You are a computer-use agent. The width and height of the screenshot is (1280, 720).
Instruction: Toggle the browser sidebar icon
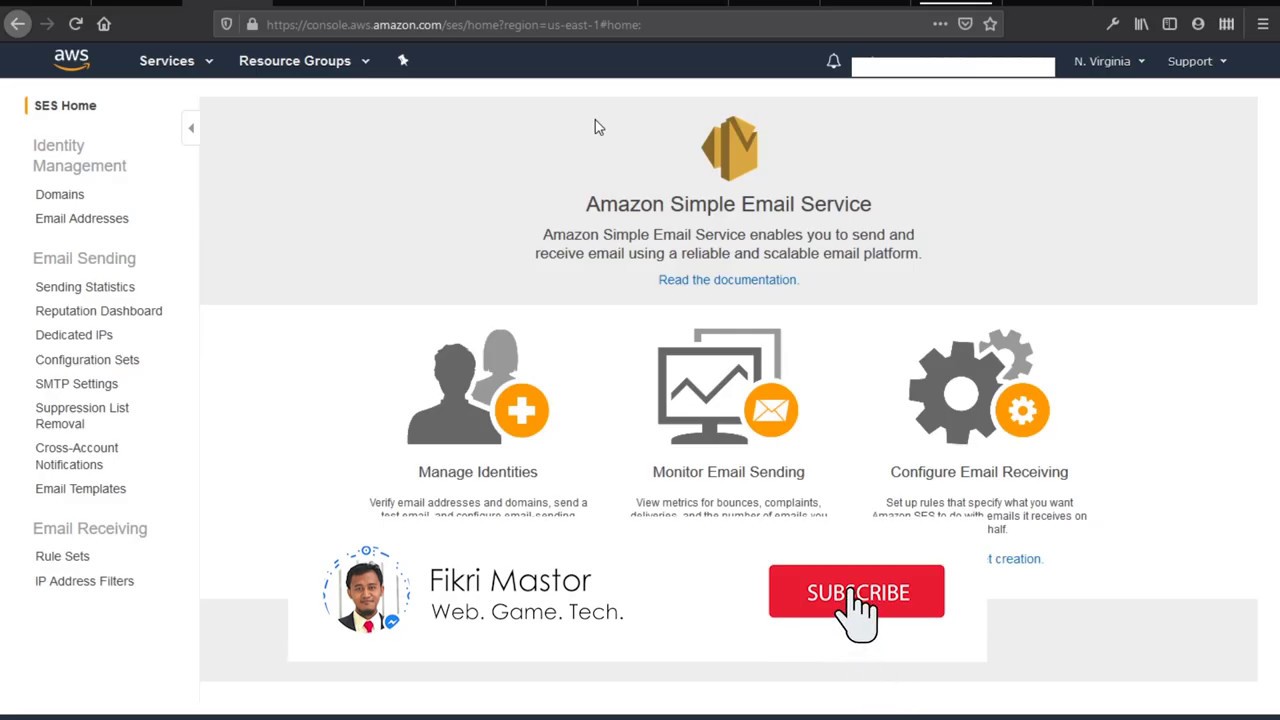coord(1169,24)
